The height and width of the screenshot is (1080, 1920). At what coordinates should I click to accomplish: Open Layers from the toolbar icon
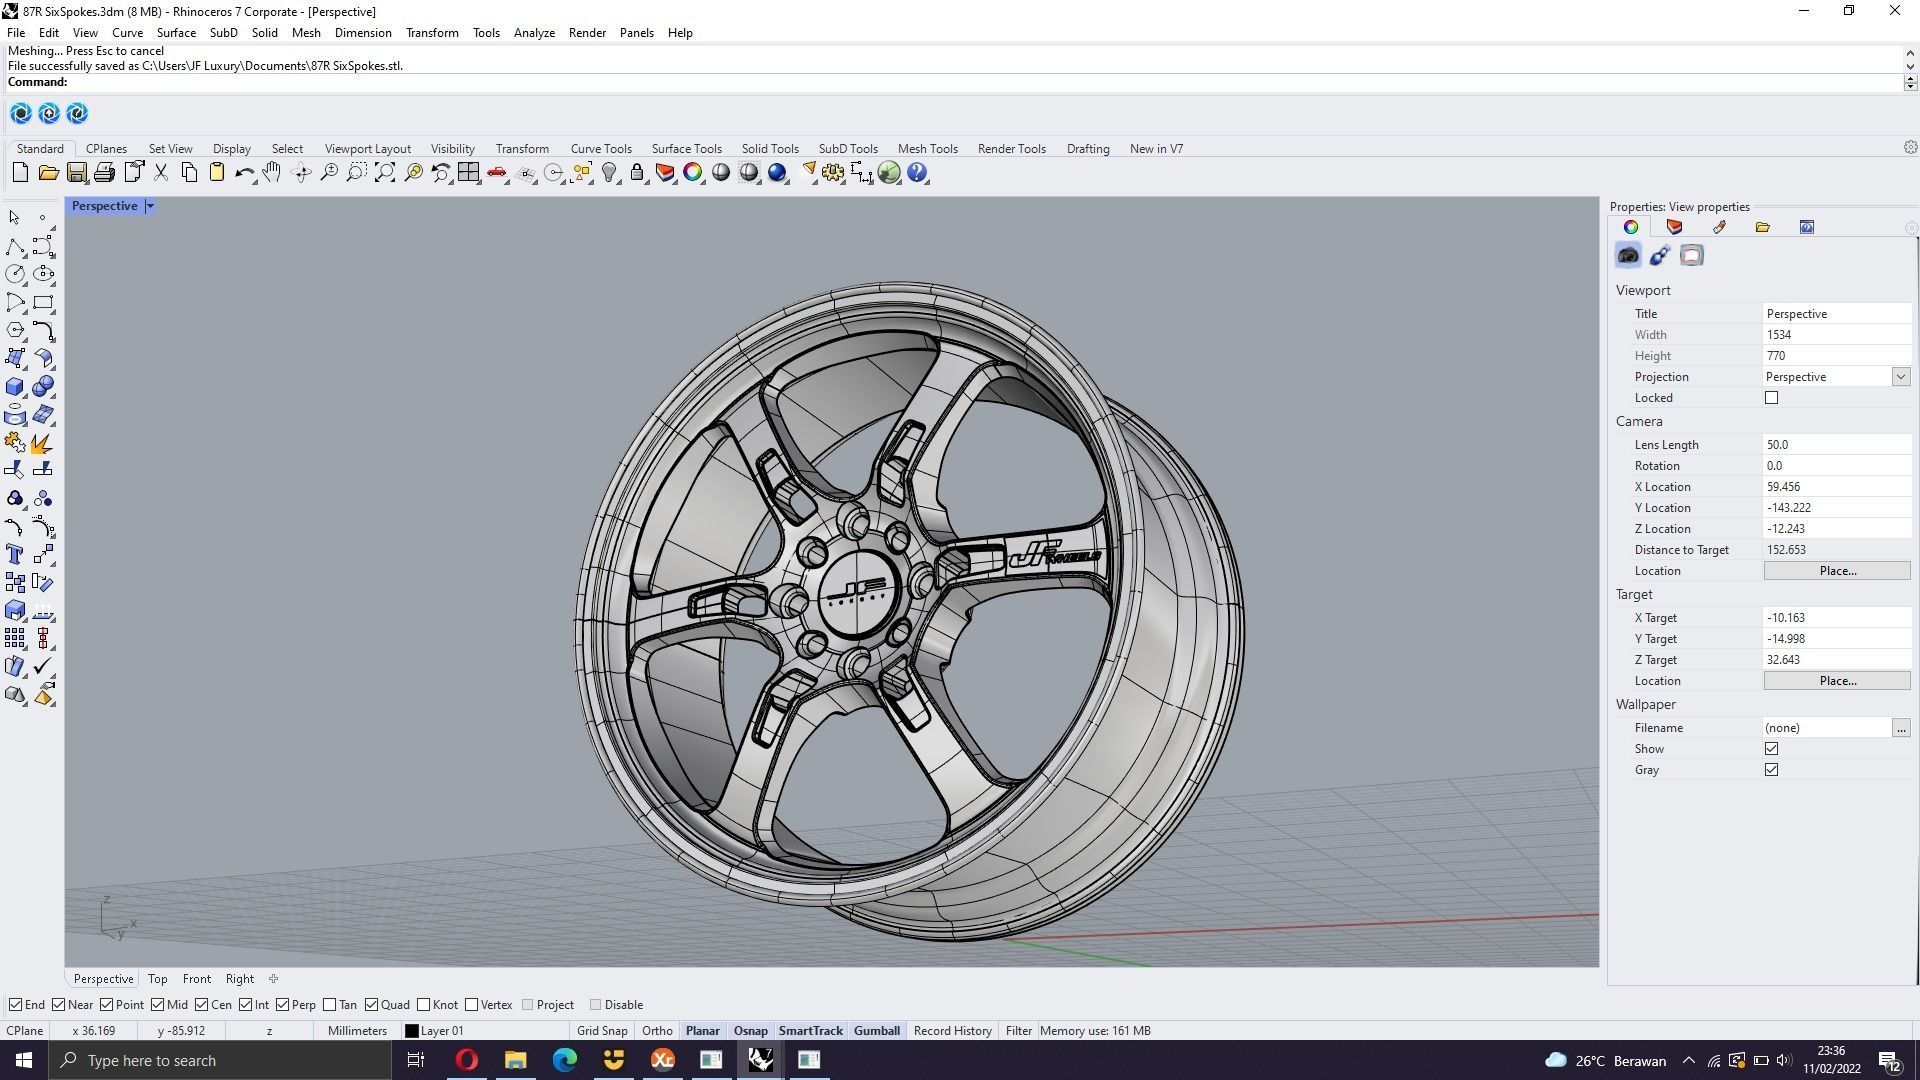pos(665,173)
